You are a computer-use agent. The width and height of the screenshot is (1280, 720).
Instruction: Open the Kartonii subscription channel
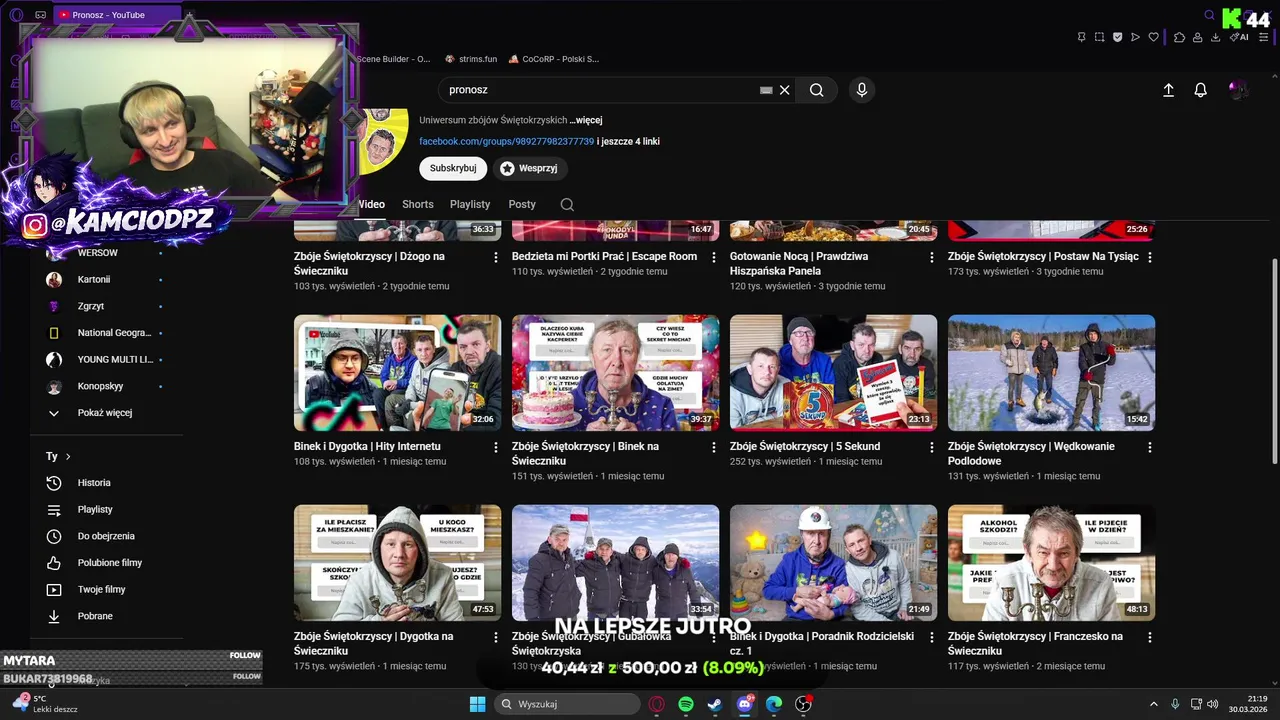pos(94,280)
